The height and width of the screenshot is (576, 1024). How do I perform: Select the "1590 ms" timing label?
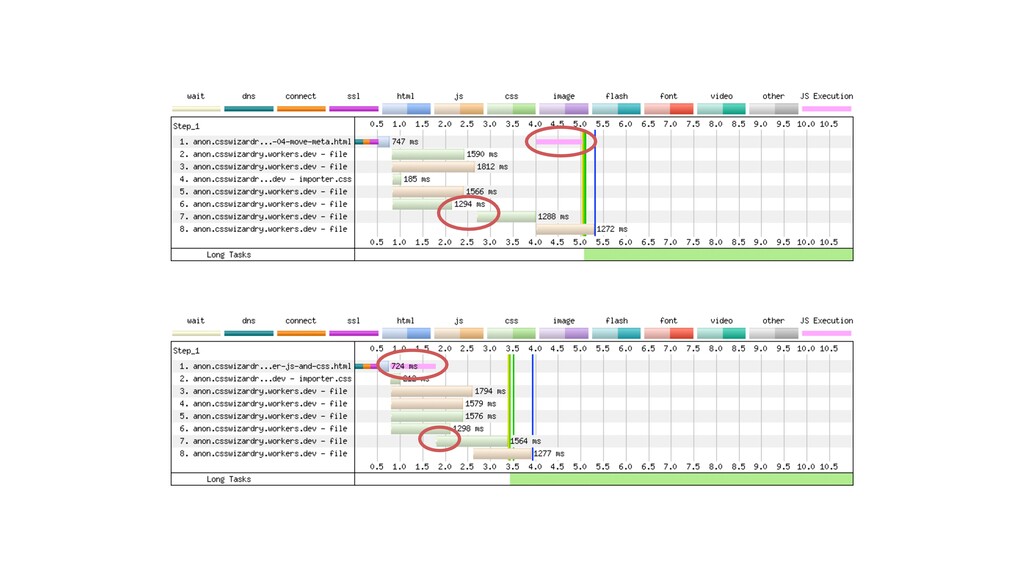click(482, 154)
